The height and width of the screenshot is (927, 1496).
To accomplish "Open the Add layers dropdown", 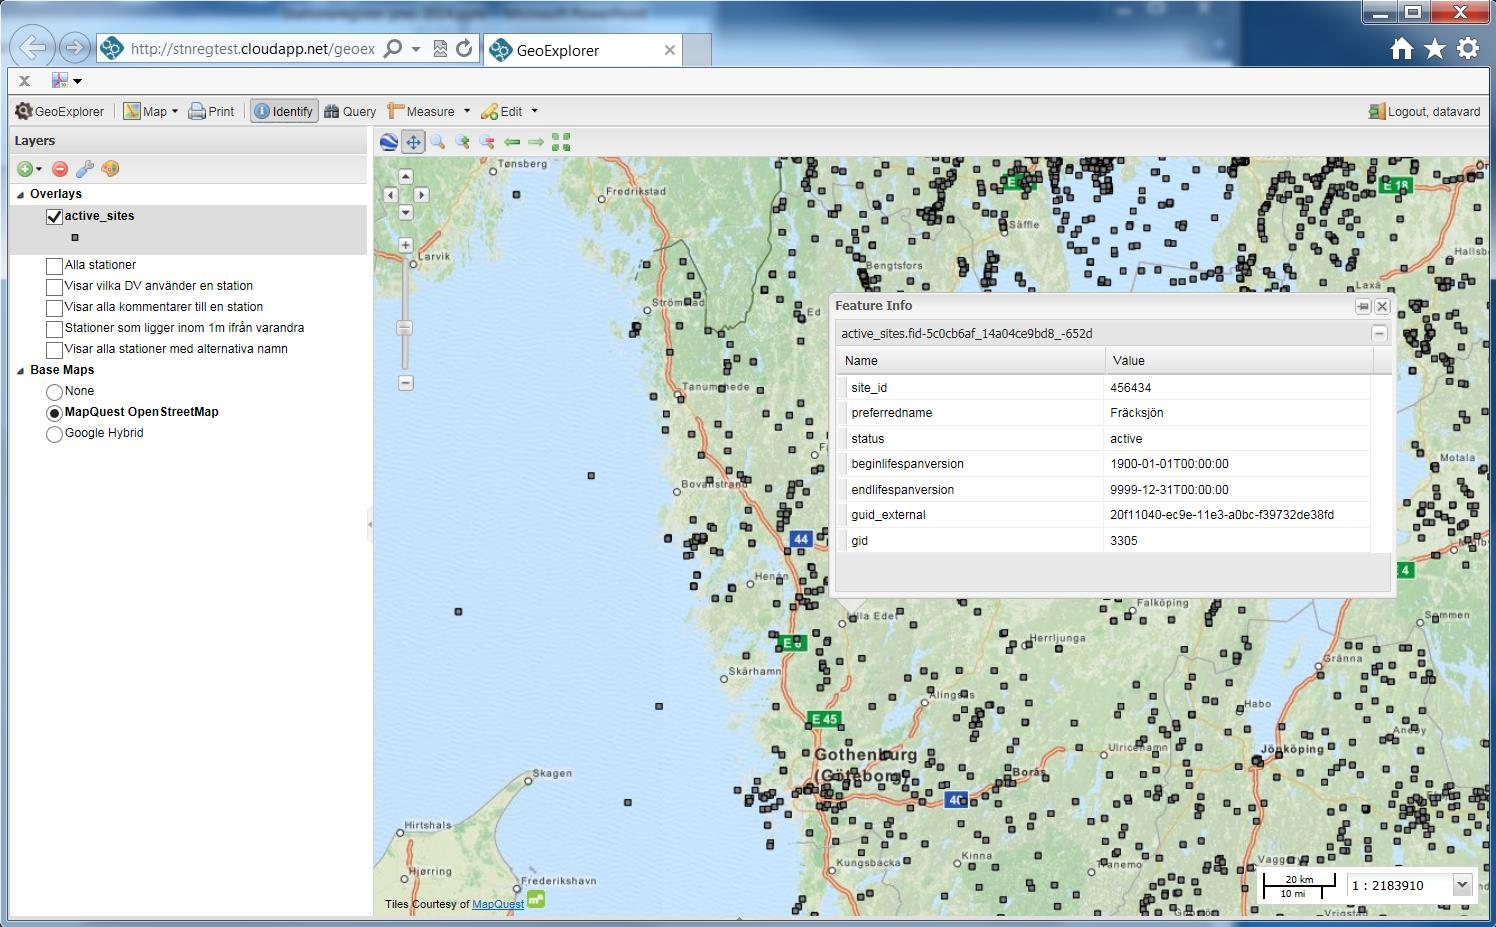I will 29,169.
